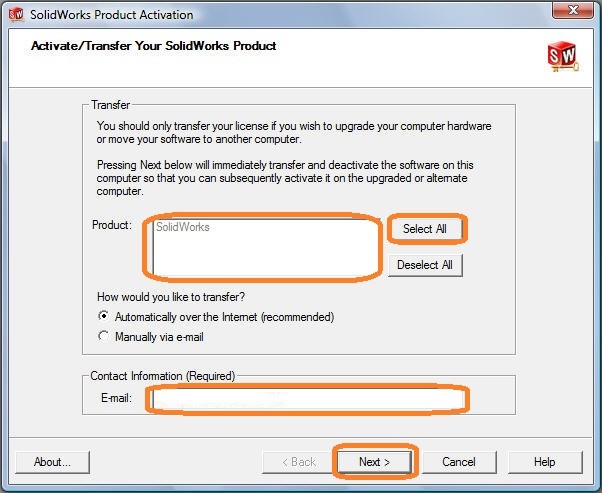Click the SolidWorks title bar icon
Screen dimensions: 602x493
tap(16, 15)
